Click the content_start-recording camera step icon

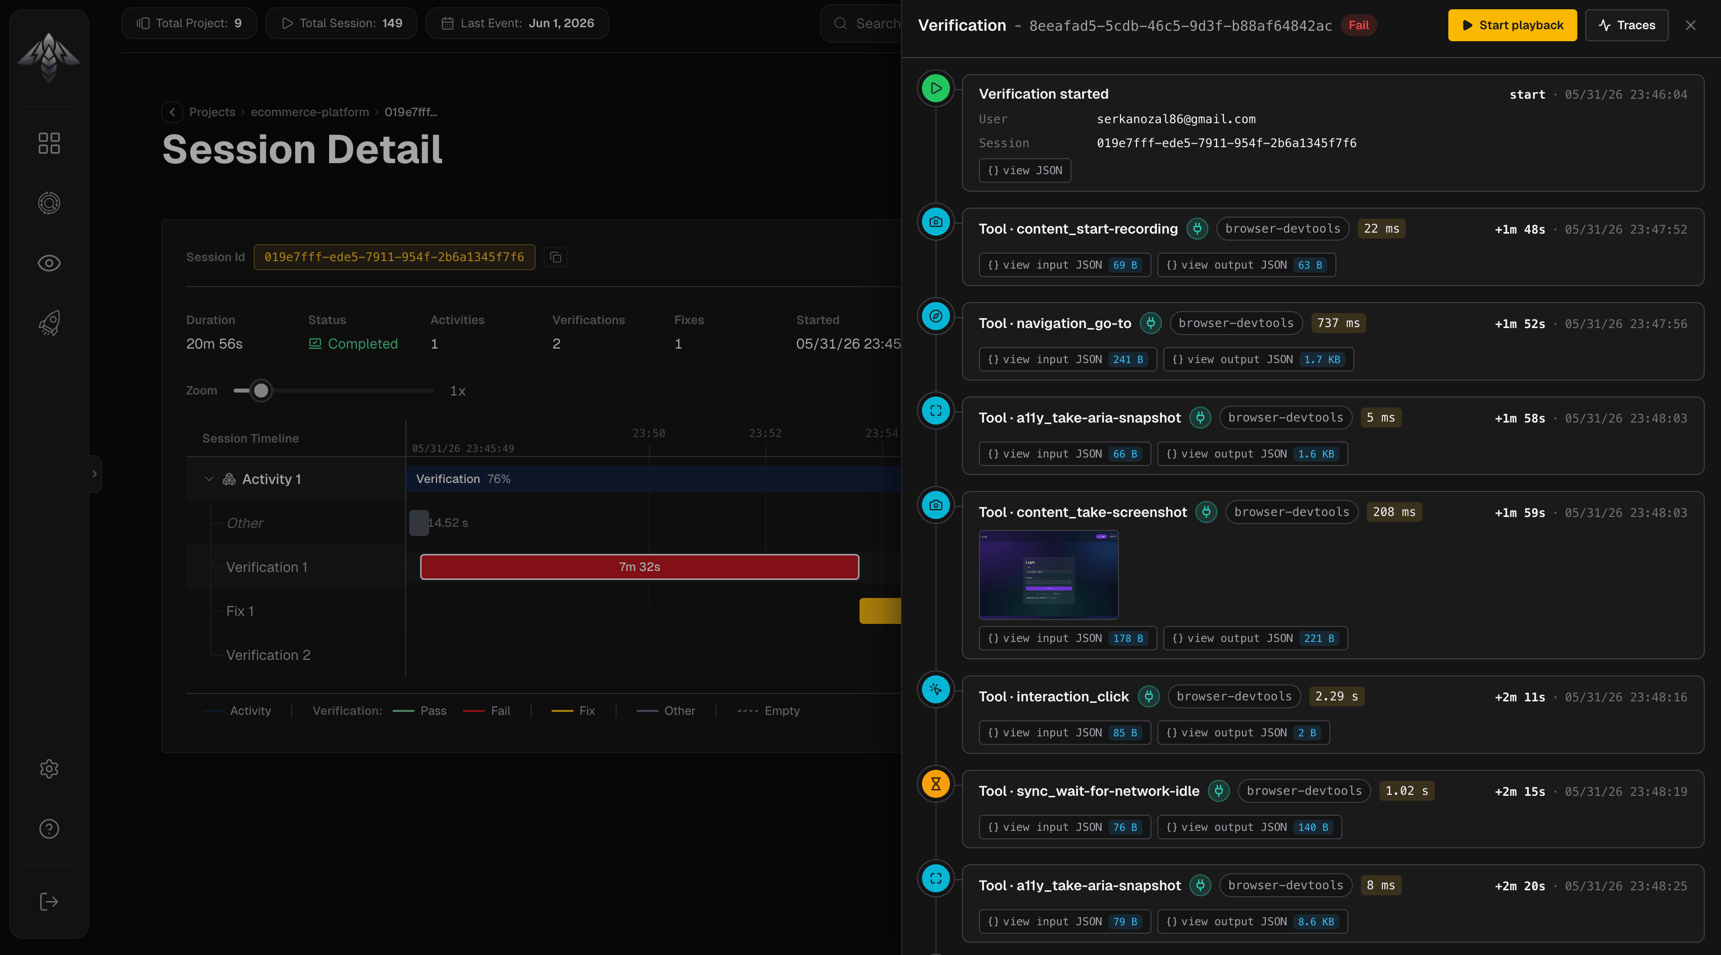click(x=936, y=222)
